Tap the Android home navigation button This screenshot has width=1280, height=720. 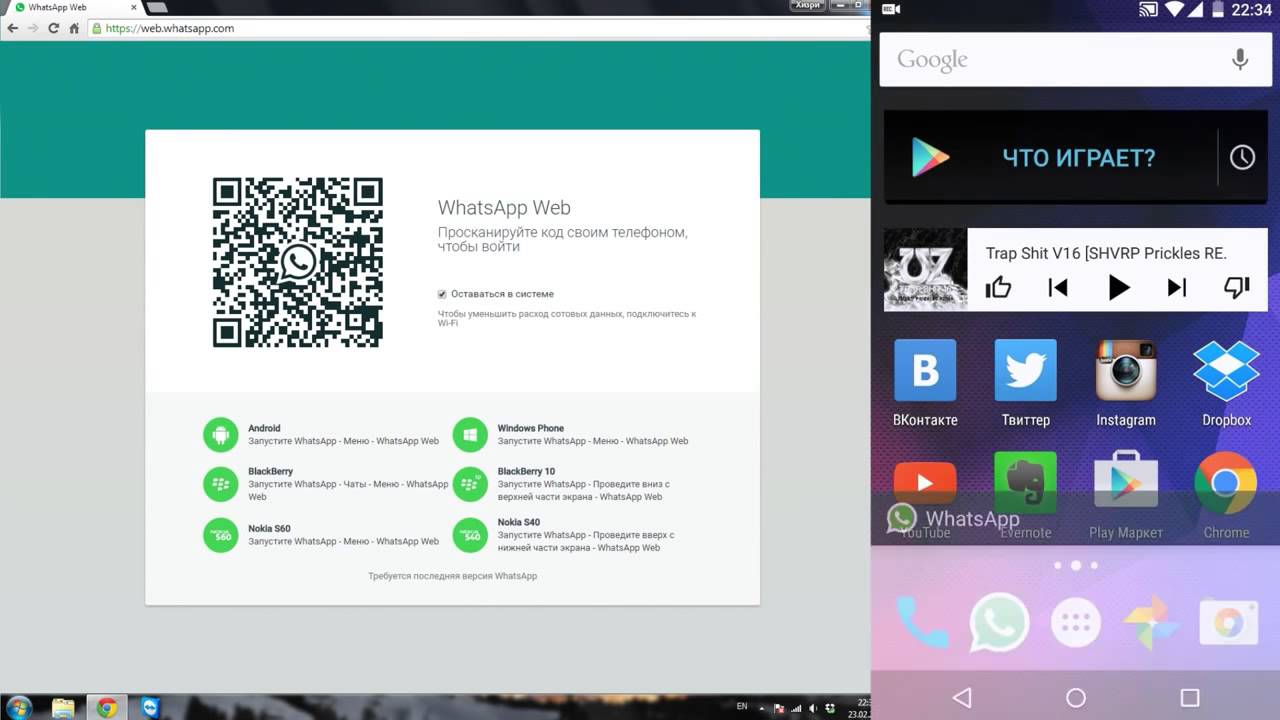(1076, 697)
